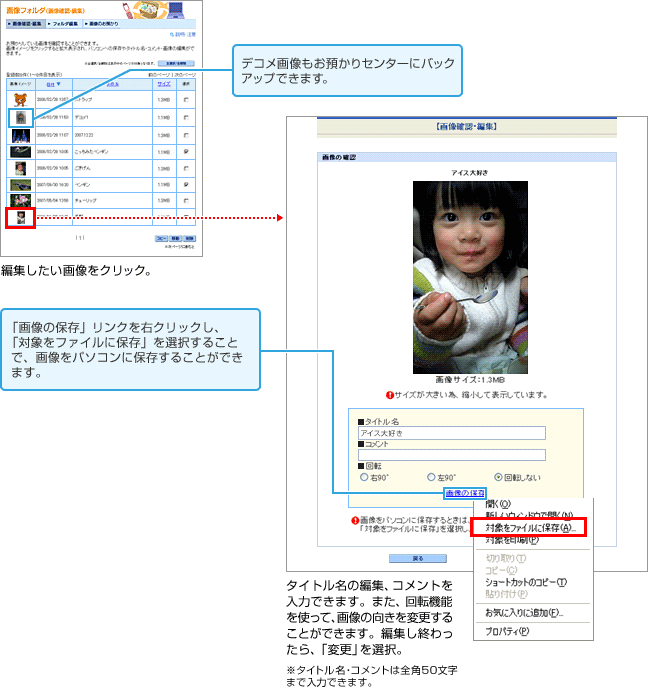The height and width of the screenshot is (687, 648).
Task: Click the last row girl thumbnail
Action: [21, 217]
